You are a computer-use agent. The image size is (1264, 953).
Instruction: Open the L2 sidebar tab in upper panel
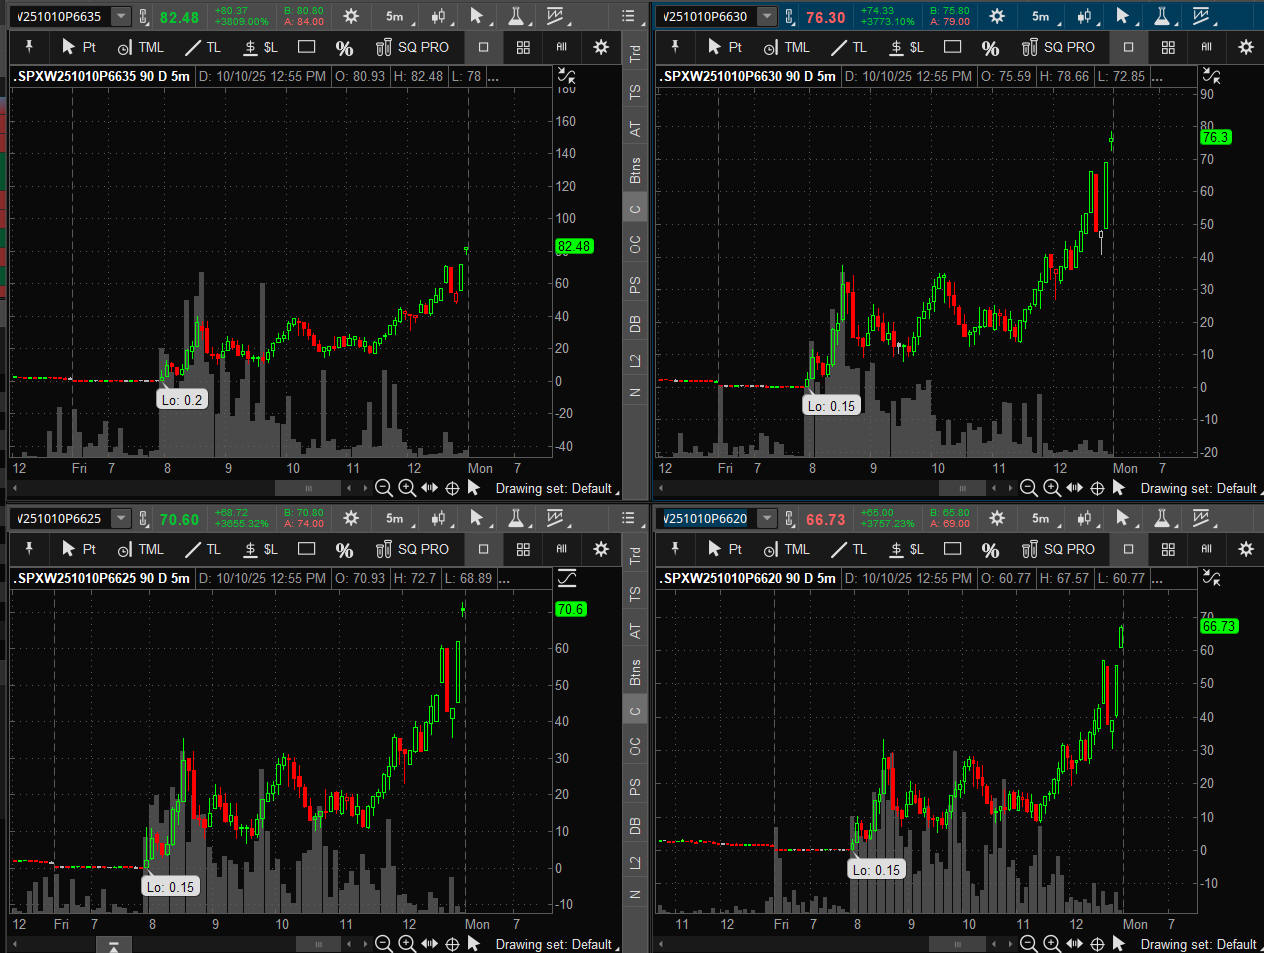635,360
